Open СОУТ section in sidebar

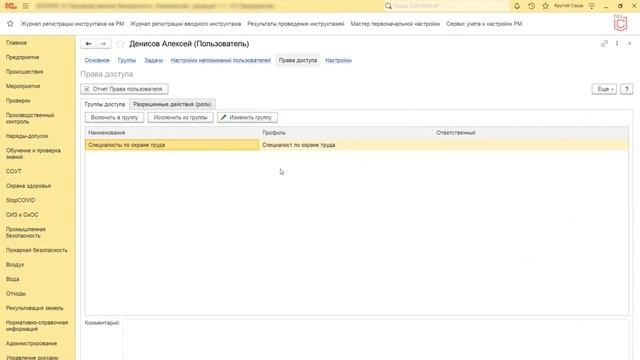[x=13, y=171]
